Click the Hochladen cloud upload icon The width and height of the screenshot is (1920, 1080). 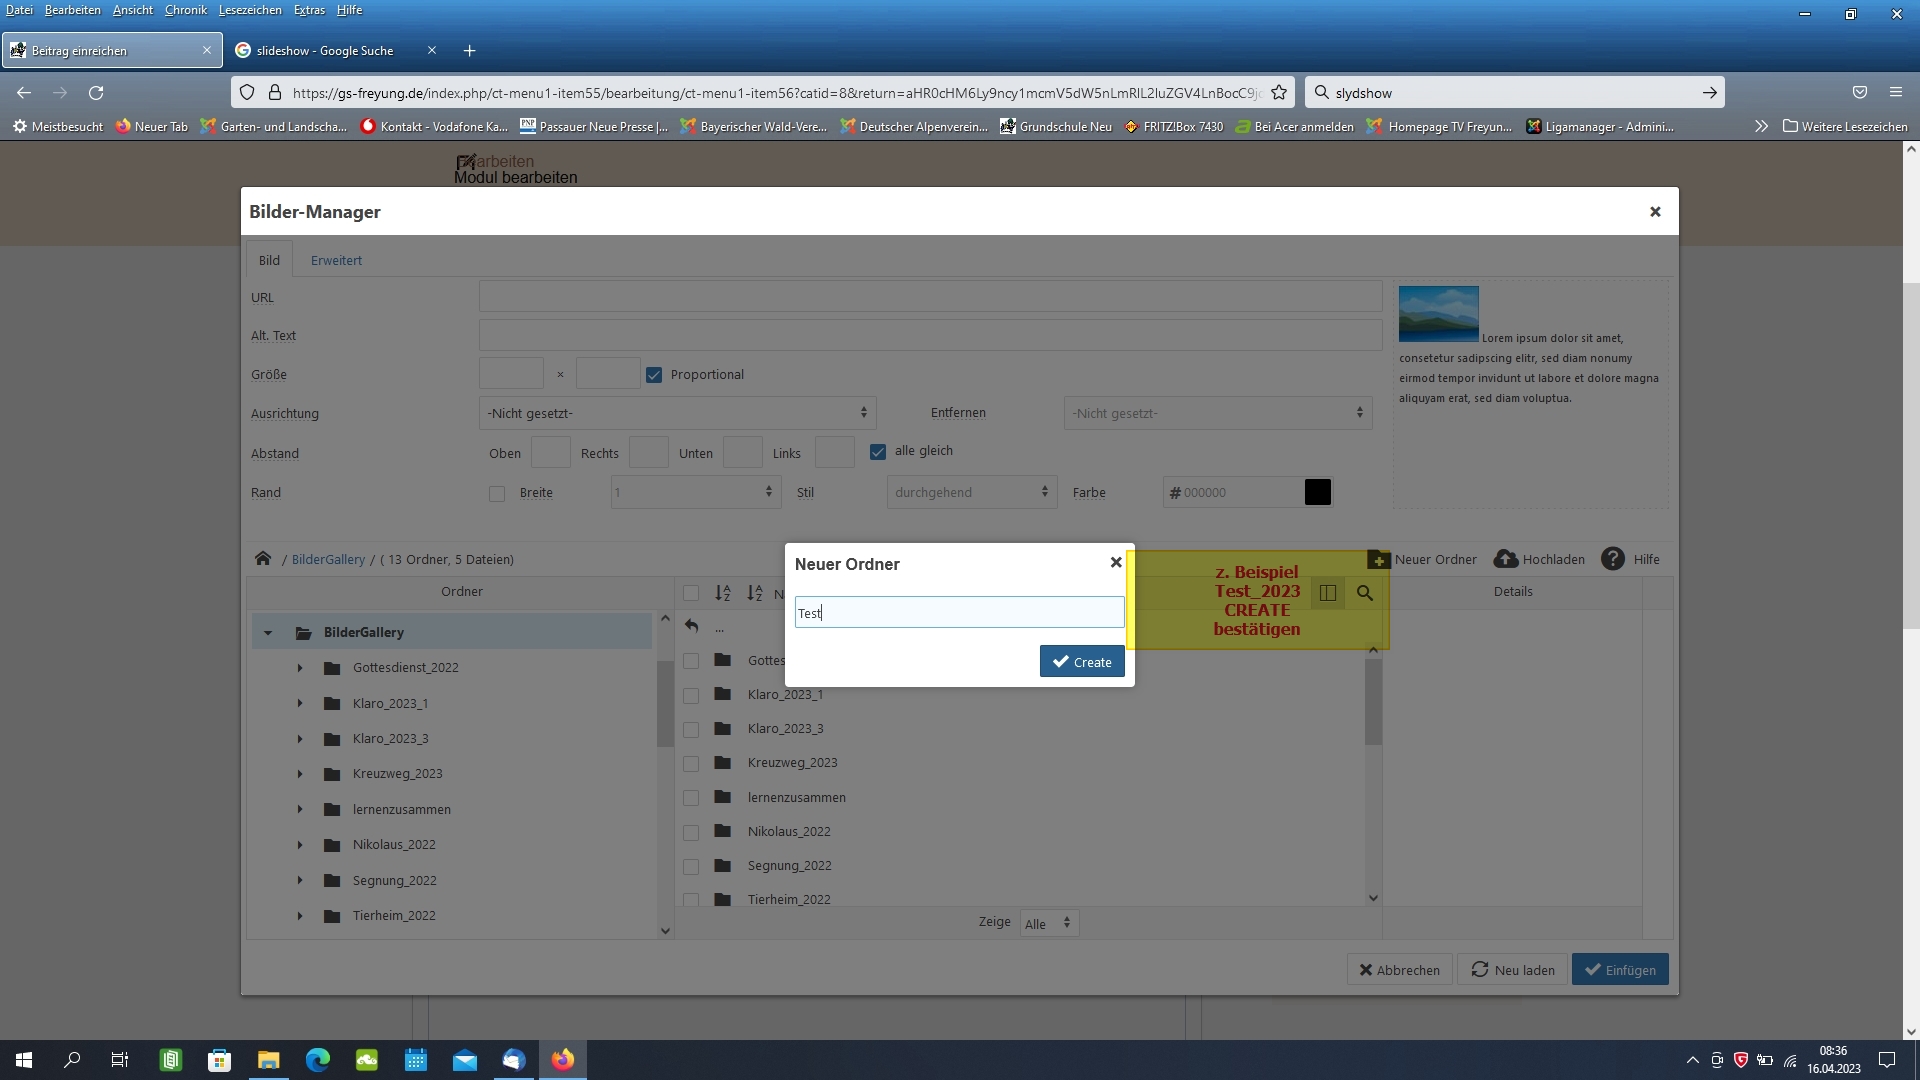tap(1506, 559)
